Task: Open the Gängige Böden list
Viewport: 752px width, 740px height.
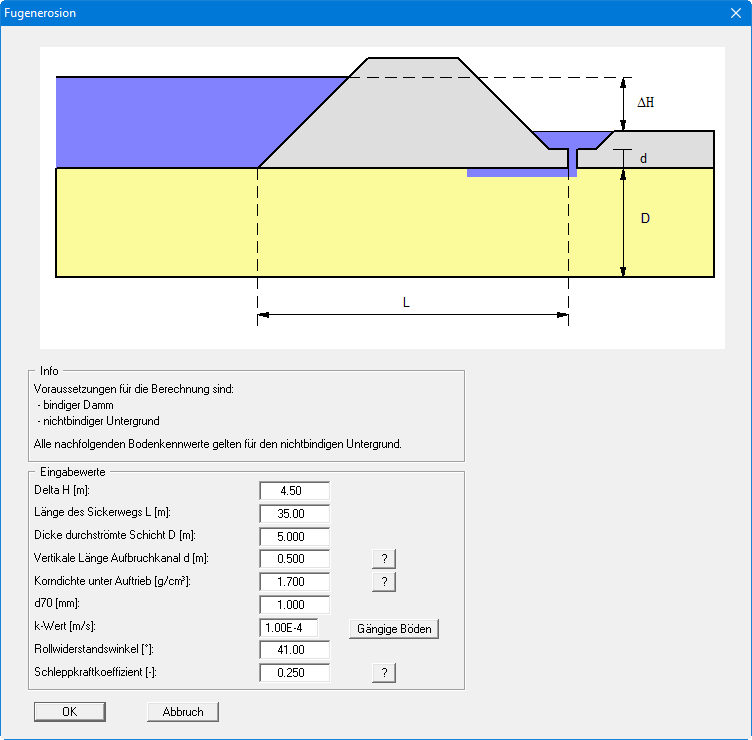Action: click(394, 629)
